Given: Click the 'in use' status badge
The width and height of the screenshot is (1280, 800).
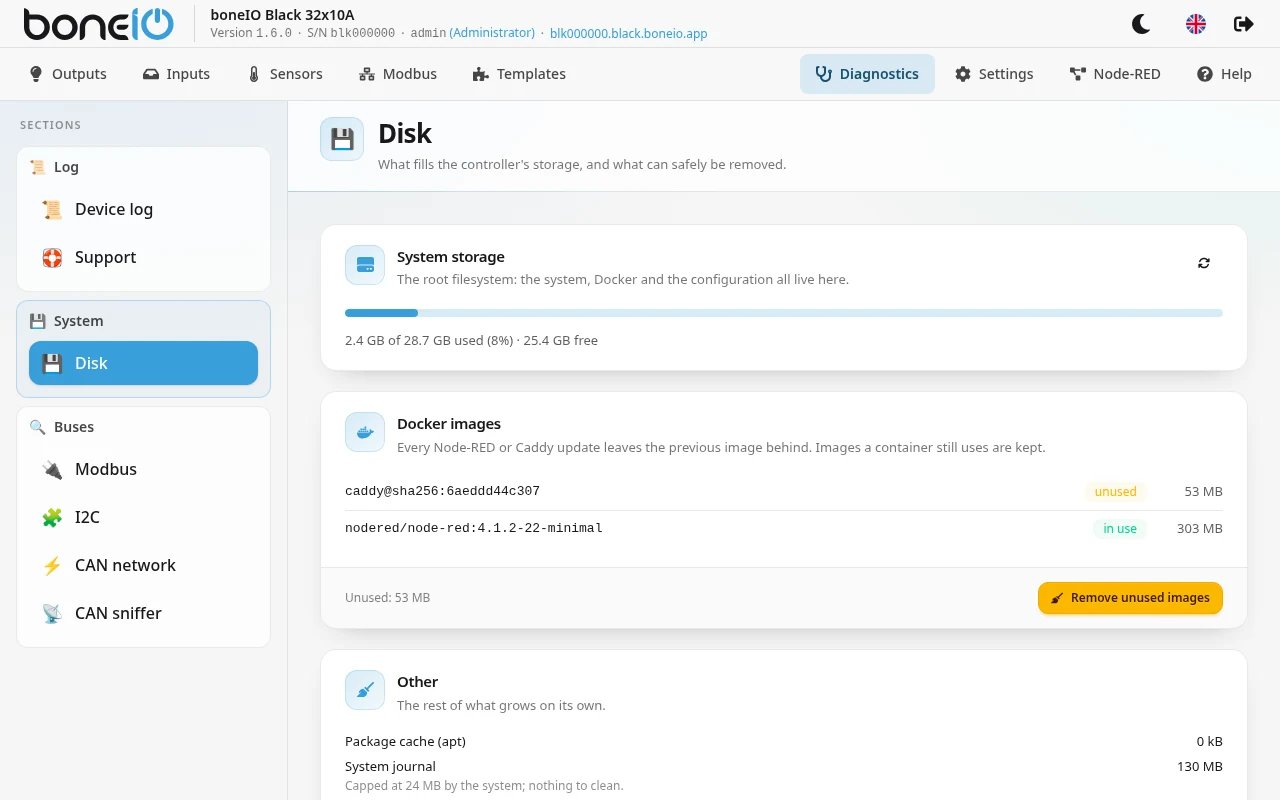Looking at the screenshot, I should click(1120, 528).
